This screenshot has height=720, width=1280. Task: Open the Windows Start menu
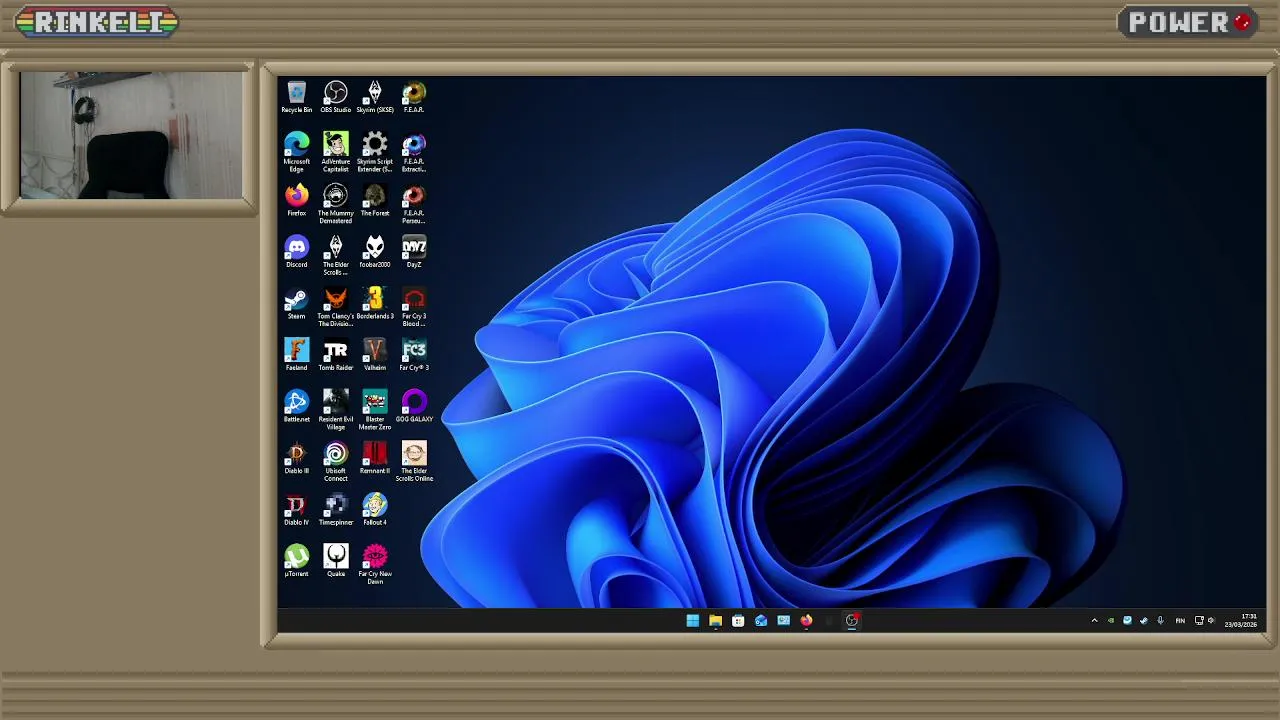[692, 621]
